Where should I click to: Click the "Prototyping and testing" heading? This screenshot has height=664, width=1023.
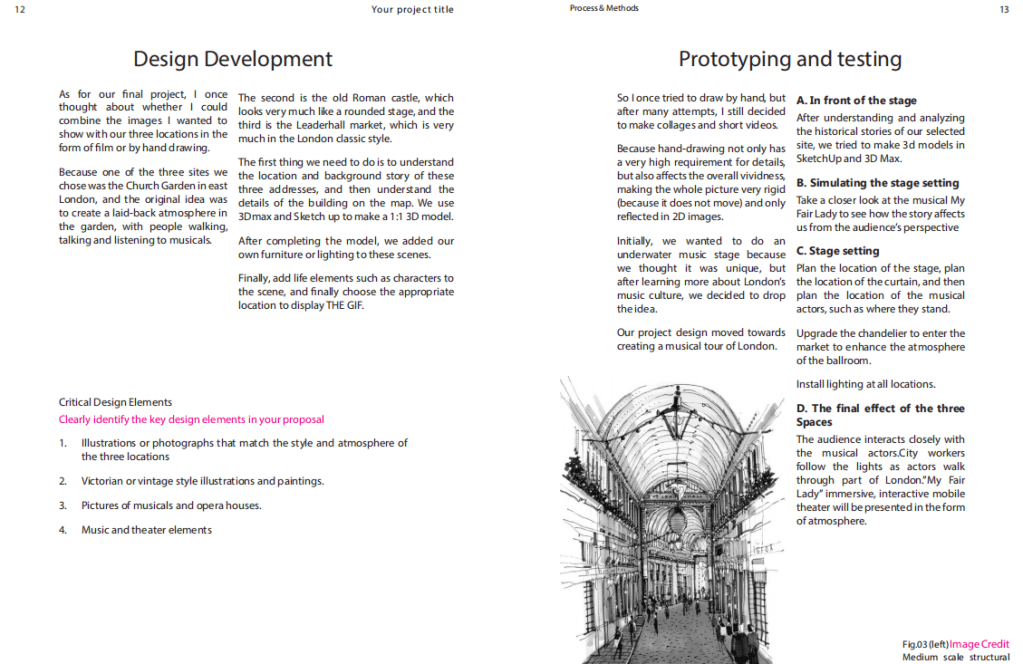click(x=789, y=59)
